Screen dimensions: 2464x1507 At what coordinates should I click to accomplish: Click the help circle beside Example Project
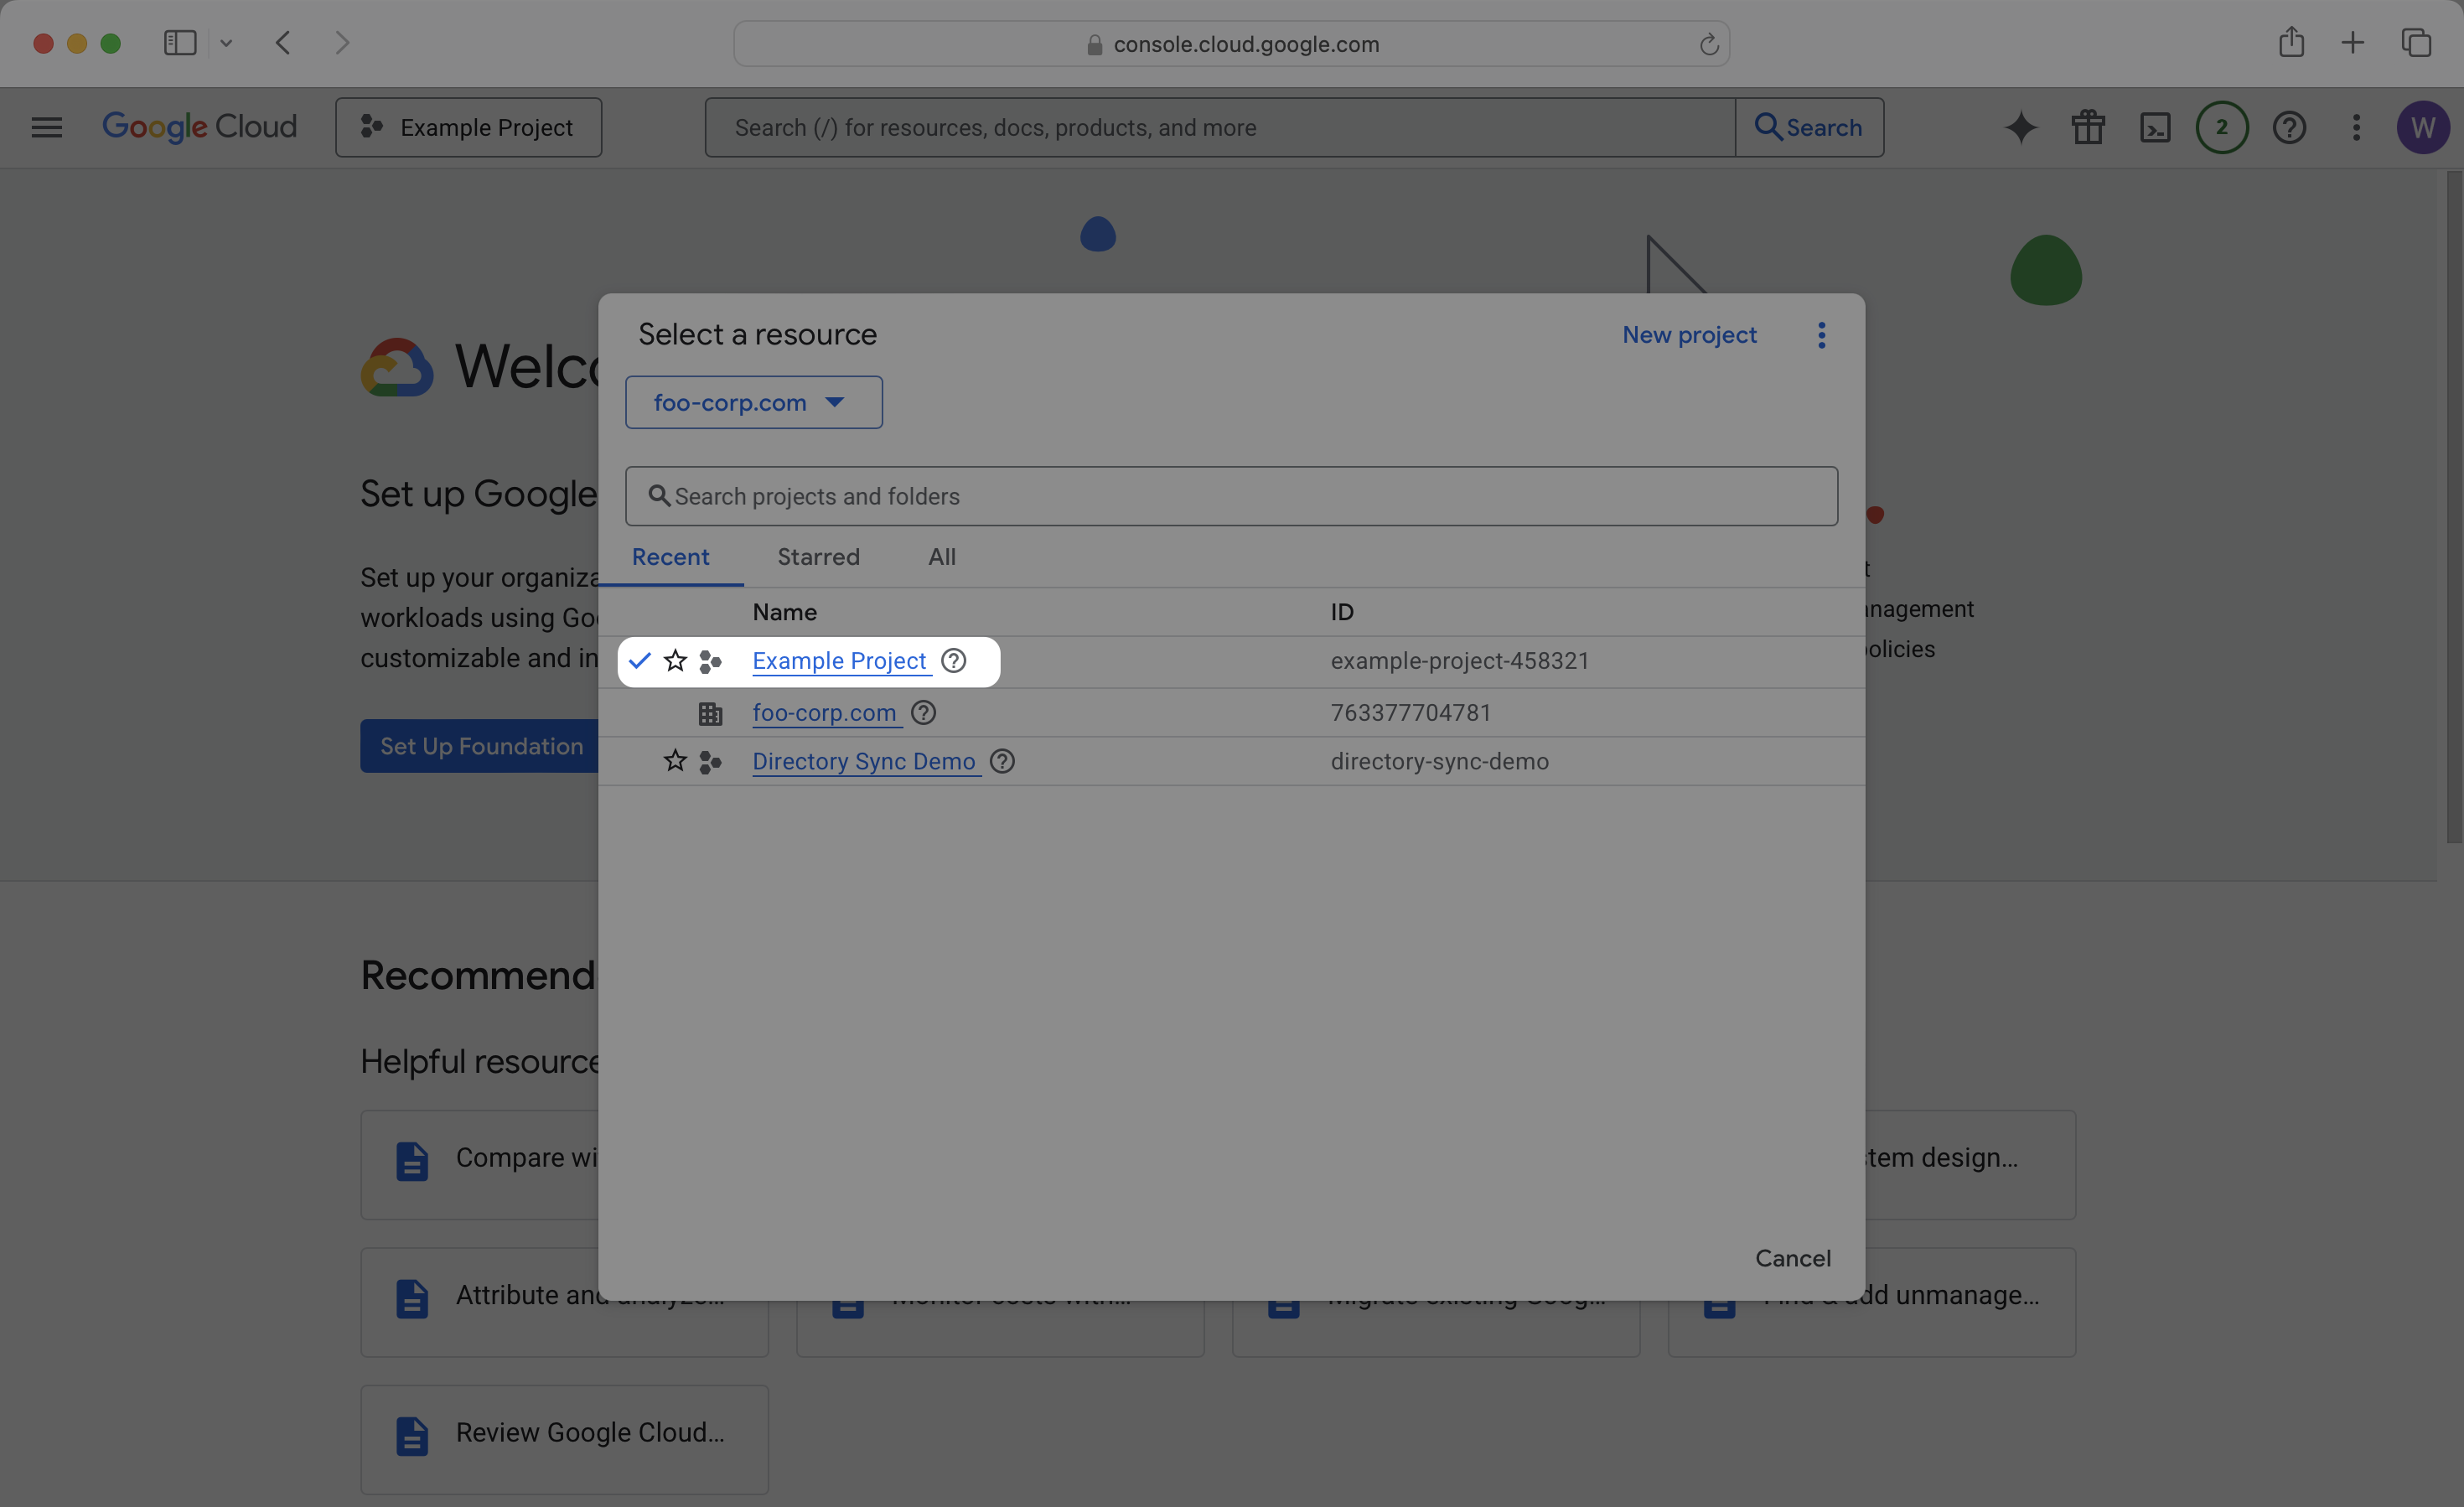point(952,661)
